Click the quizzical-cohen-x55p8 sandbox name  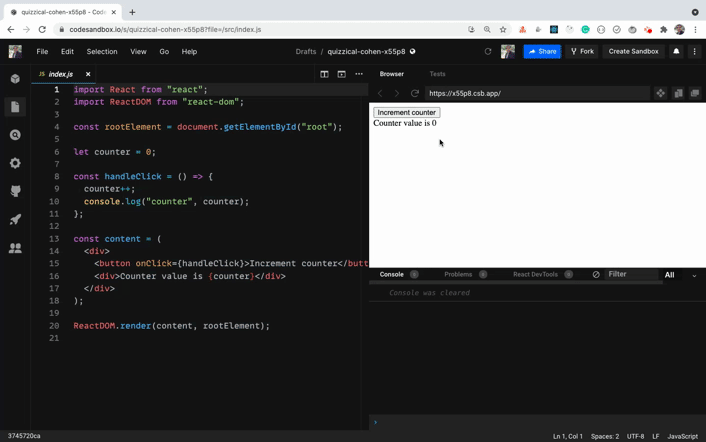click(x=367, y=51)
